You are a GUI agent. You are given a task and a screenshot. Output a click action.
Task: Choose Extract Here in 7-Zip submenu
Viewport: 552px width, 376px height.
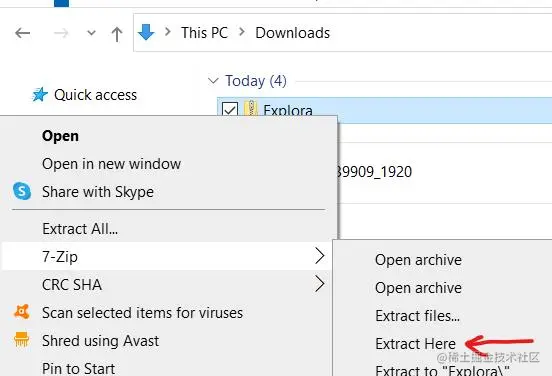[x=415, y=344]
